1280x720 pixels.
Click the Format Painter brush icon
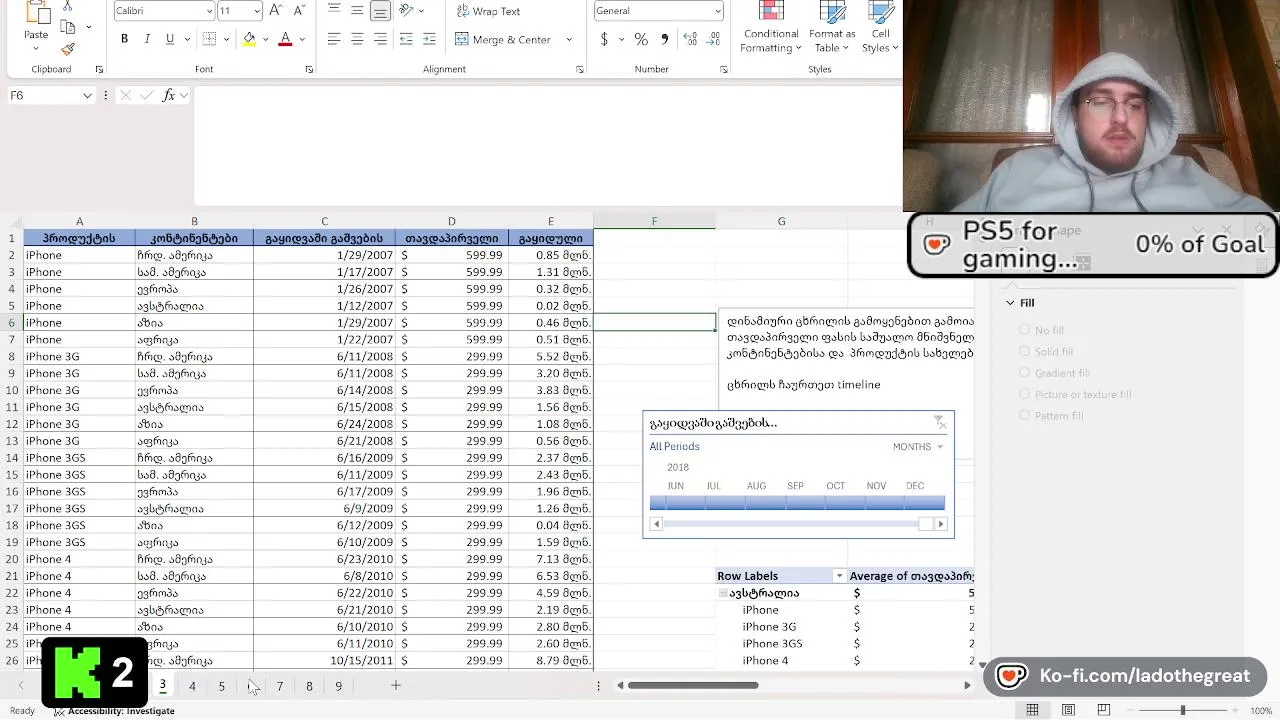(68, 49)
